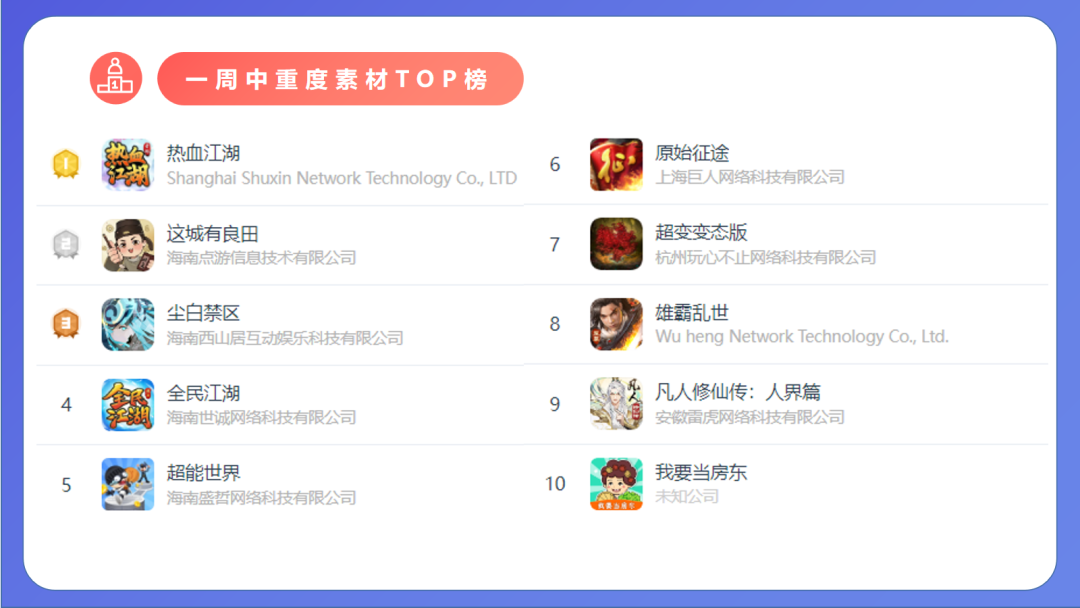Open the 雄霸乱世 warrior icon
Viewport: 1080px width, 608px height.
pyautogui.click(x=616, y=324)
